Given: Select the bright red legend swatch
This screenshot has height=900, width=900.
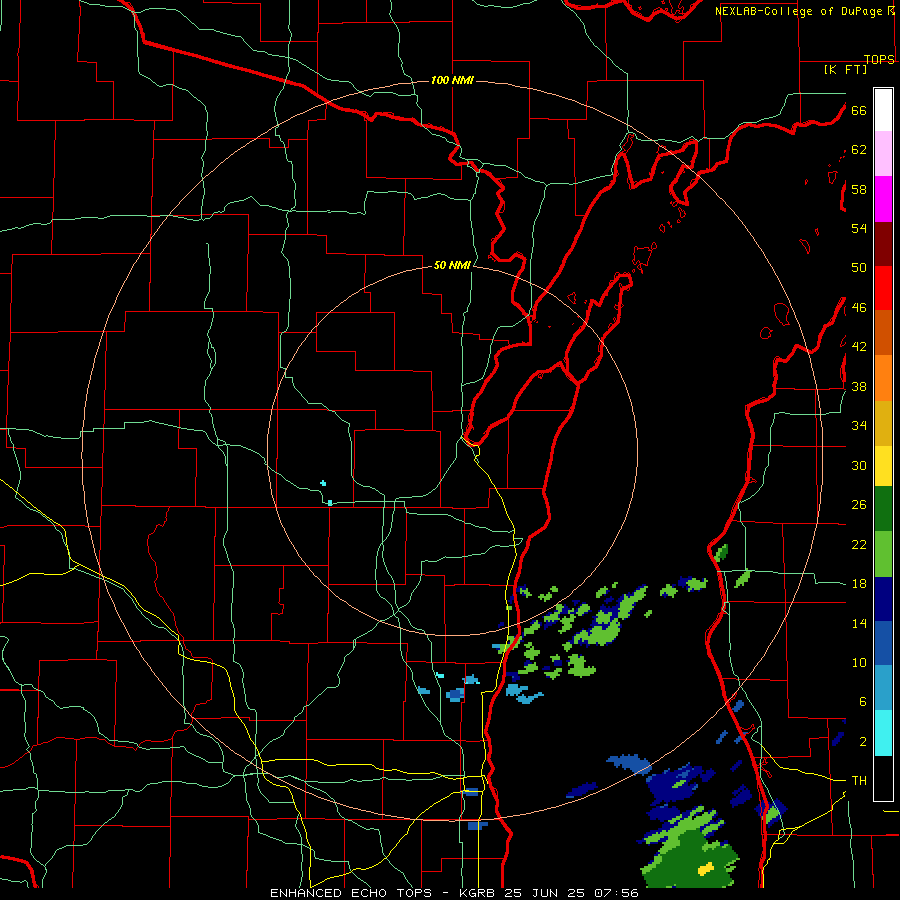Looking at the screenshot, I should [883, 288].
